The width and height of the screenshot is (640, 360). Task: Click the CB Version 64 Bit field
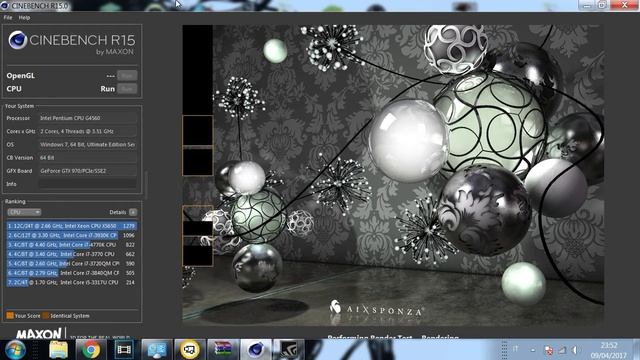pyautogui.click(x=87, y=158)
